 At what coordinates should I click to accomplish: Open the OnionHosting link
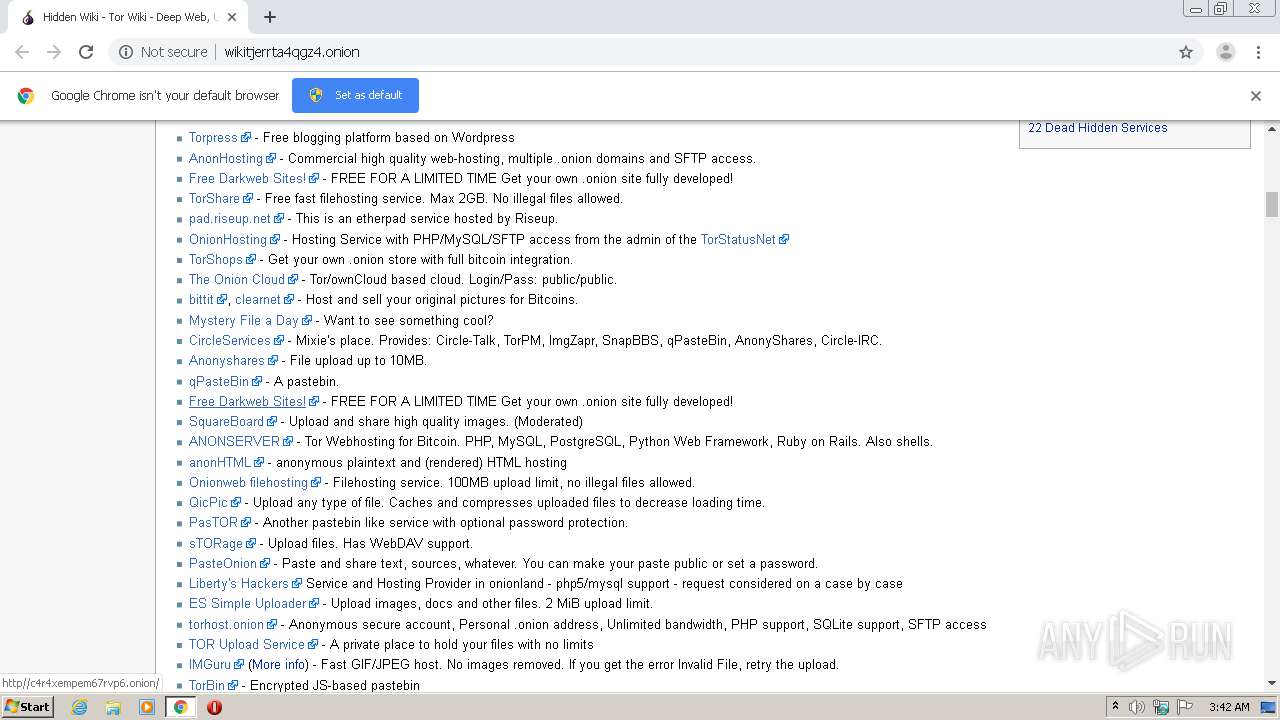[228, 239]
